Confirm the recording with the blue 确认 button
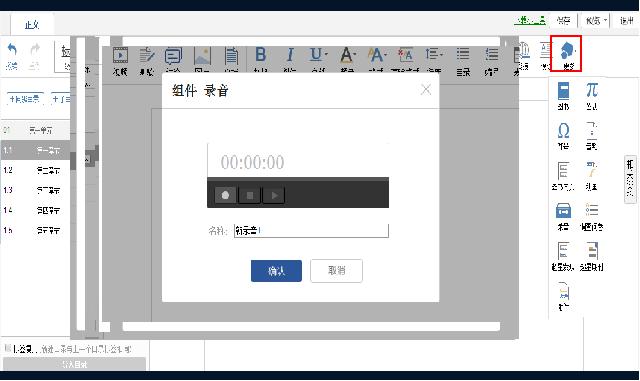The image size is (640, 381). (276, 271)
